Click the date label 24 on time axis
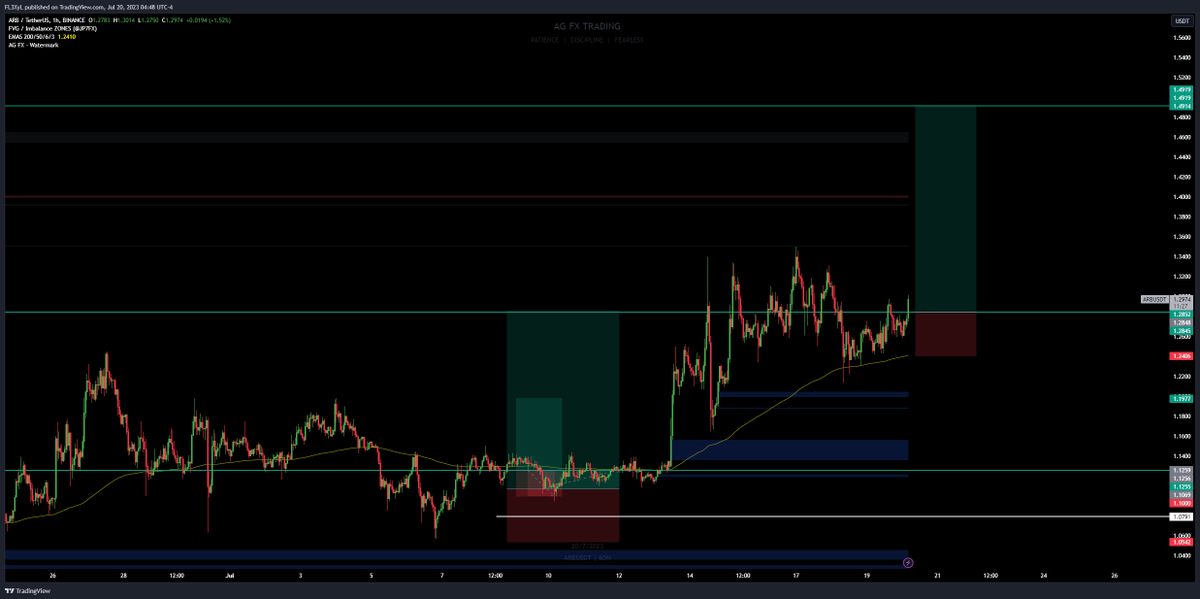The height and width of the screenshot is (599, 1200). point(1044,576)
